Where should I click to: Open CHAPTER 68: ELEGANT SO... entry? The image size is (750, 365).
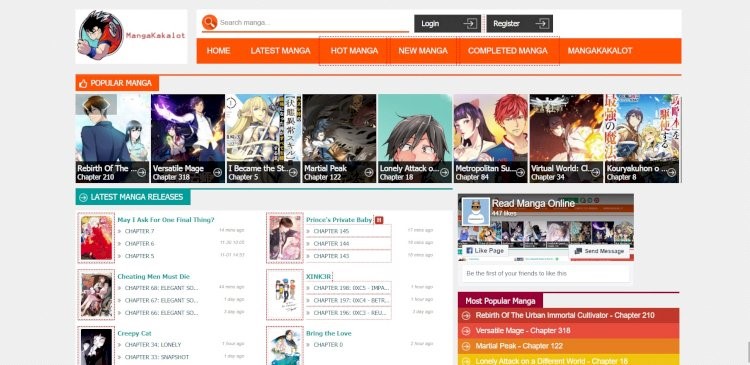161,288
